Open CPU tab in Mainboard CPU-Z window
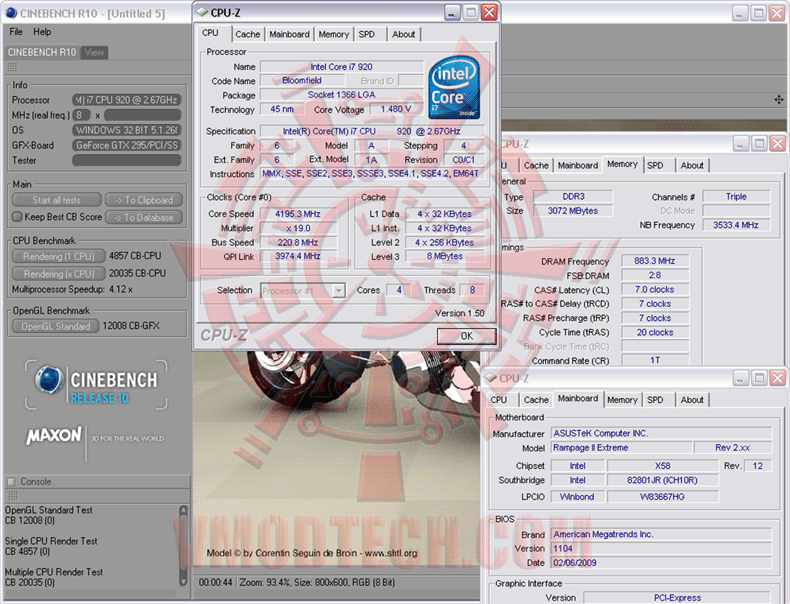This screenshot has width=790, height=604. click(x=499, y=399)
